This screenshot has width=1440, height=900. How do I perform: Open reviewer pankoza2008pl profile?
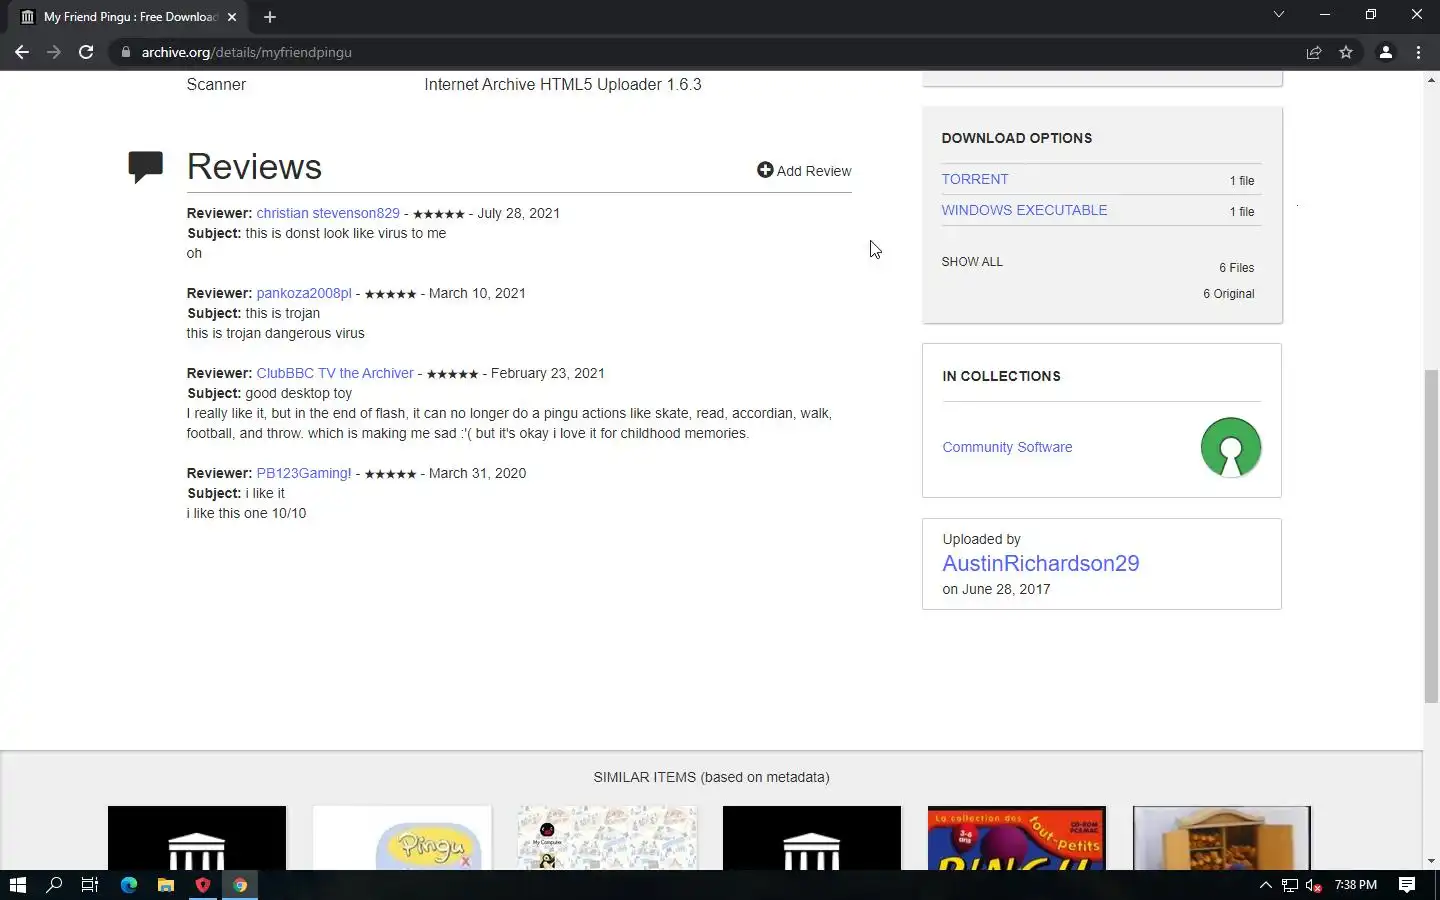304,293
